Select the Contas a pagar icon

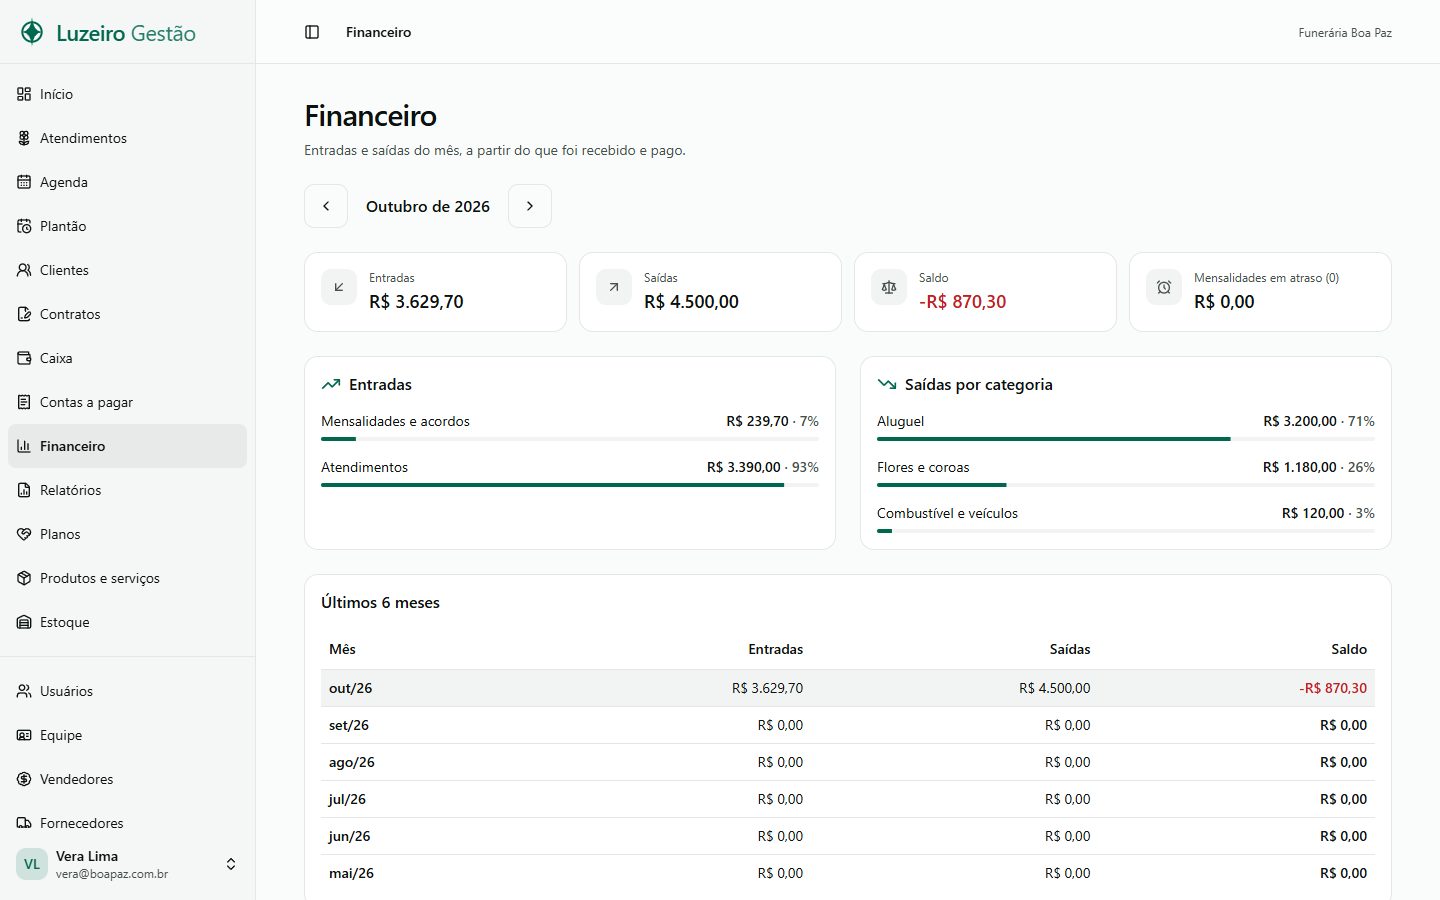24,402
